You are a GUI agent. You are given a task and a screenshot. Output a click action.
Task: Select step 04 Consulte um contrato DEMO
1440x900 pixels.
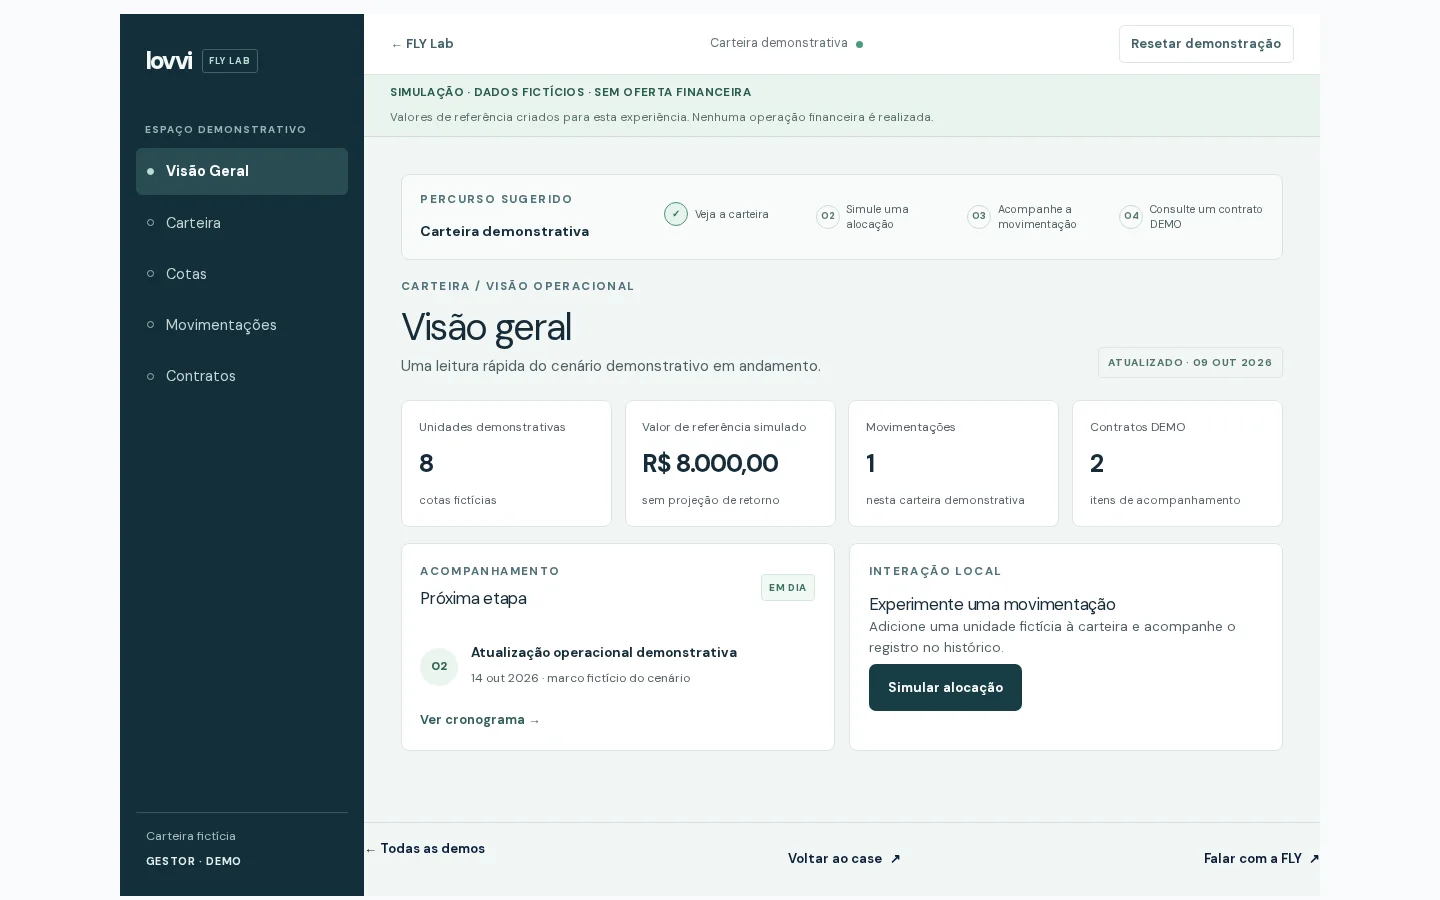(x=1191, y=217)
